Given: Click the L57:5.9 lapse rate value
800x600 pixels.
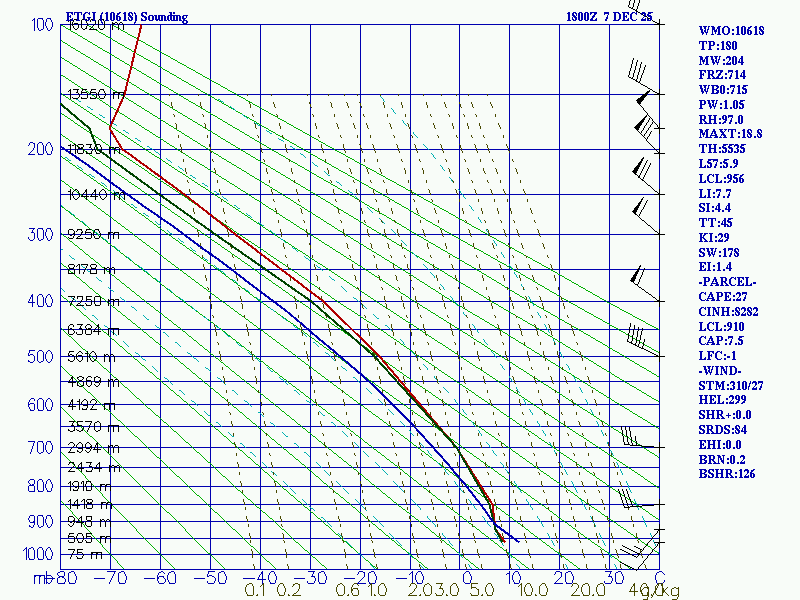Looking at the screenshot, I should [x=718, y=164].
